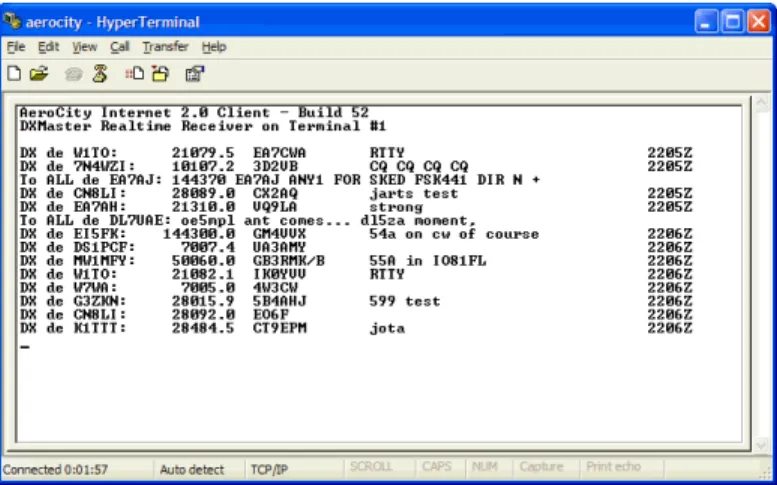This screenshot has width=777, height=485.
Task: Minimize the HyperTerminal window
Action: [706, 22]
